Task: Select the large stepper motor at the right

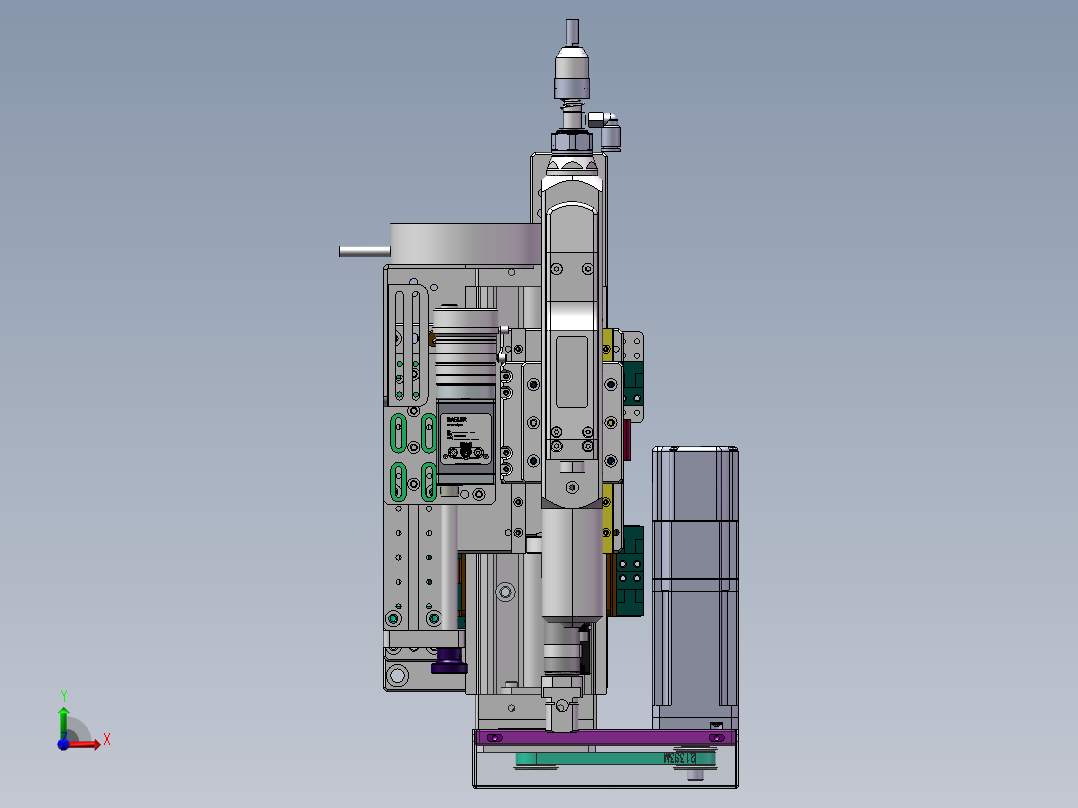Action: click(x=695, y=587)
